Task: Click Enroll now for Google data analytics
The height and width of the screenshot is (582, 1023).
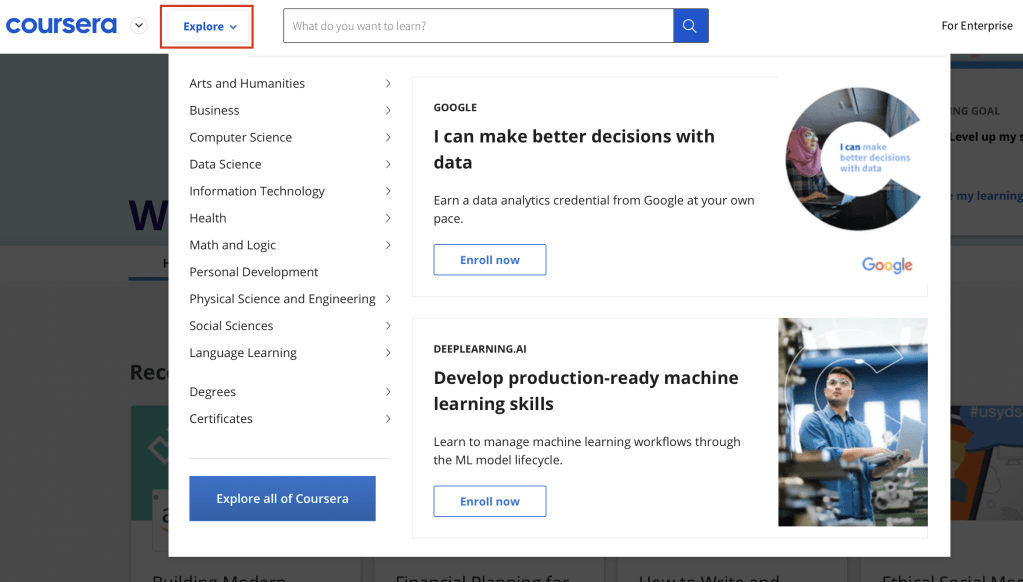Action: tap(489, 260)
